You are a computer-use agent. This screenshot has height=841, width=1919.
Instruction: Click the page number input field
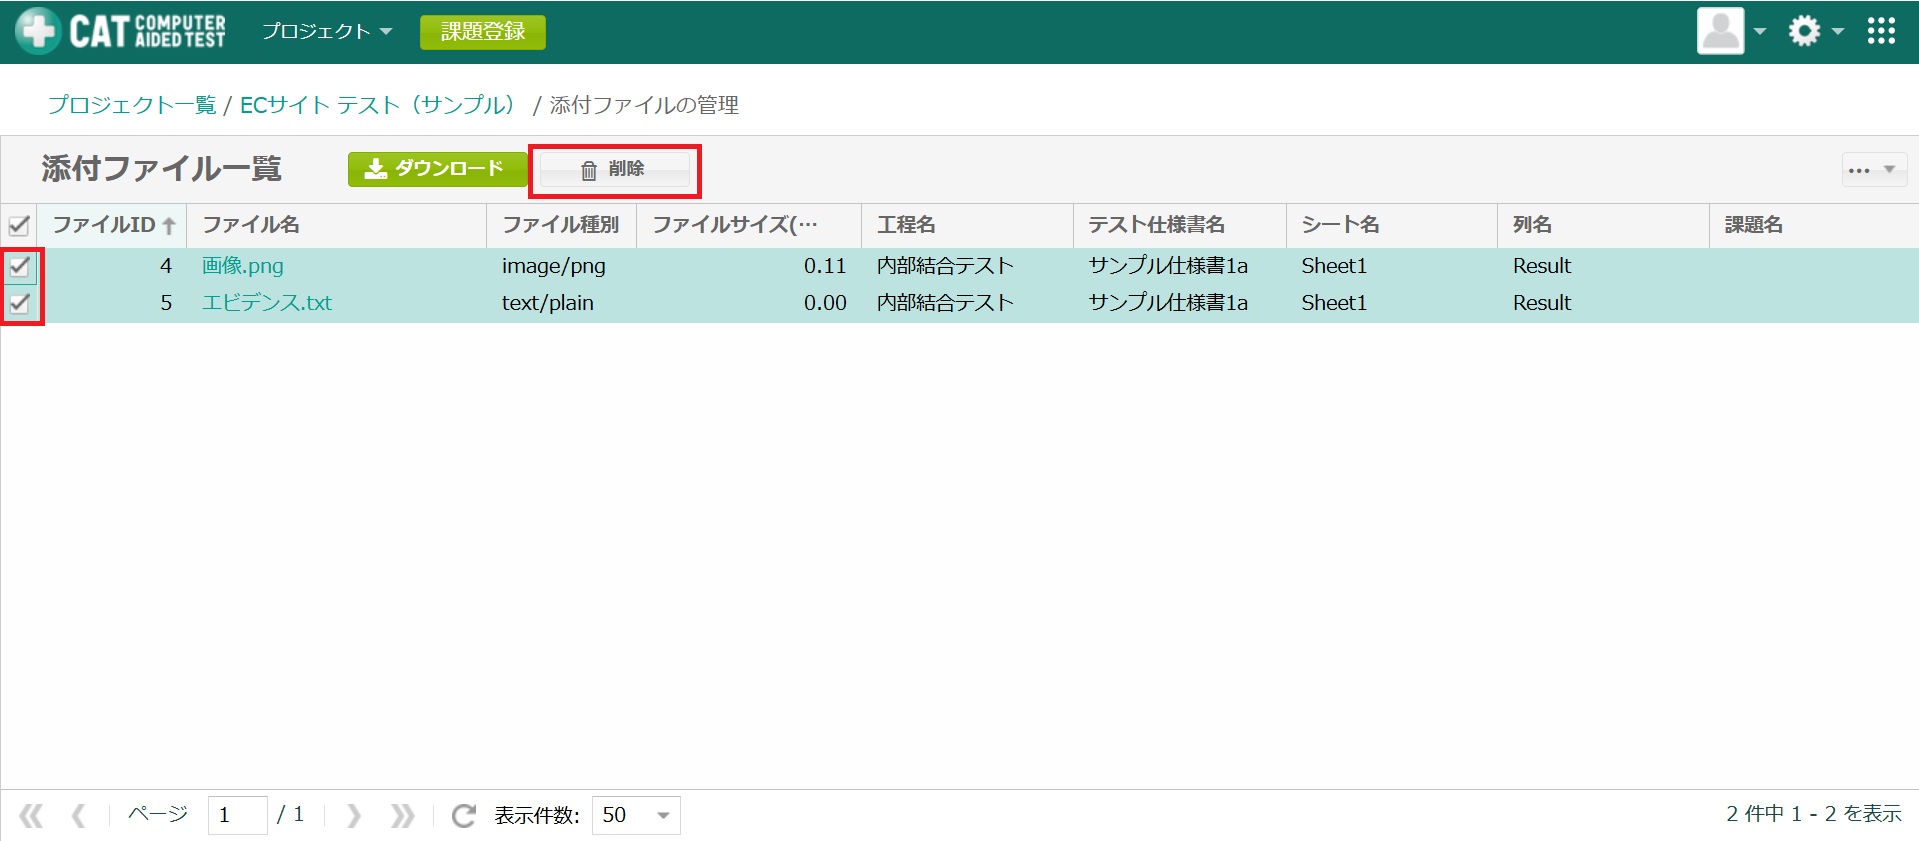[x=237, y=816]
